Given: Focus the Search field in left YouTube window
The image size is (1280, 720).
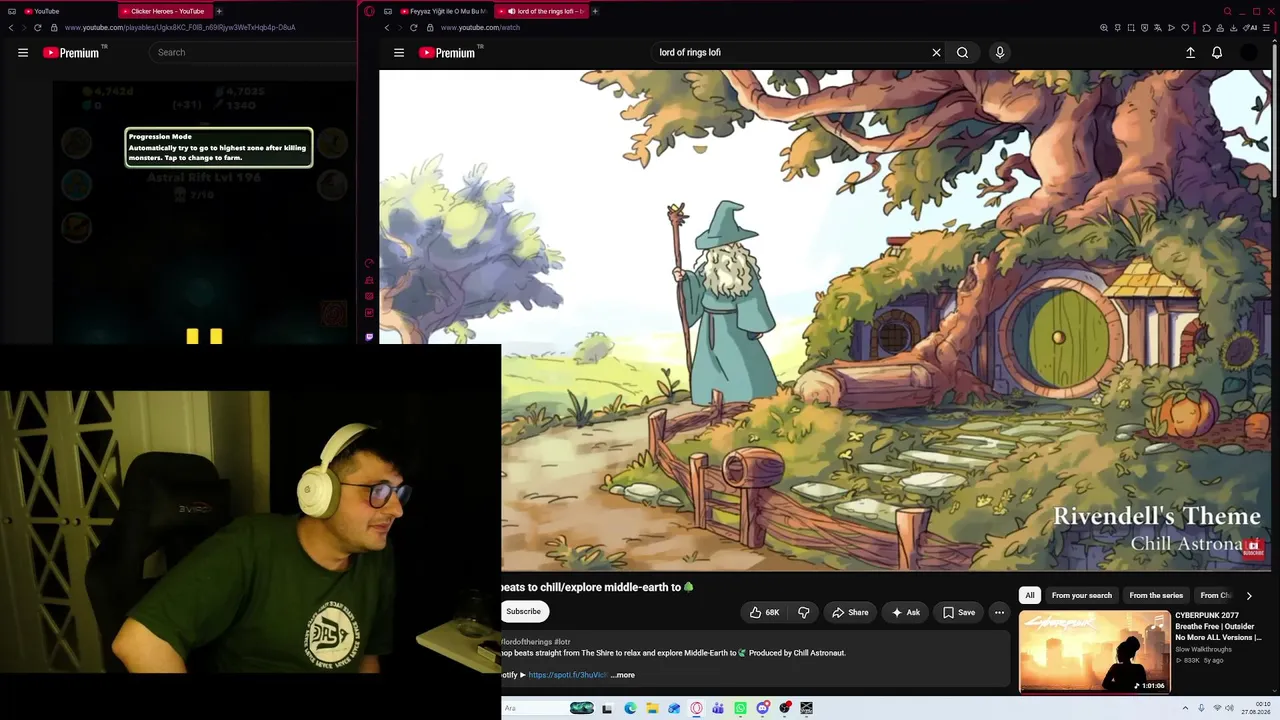Looking at the screenshot, I should [252, 52].
